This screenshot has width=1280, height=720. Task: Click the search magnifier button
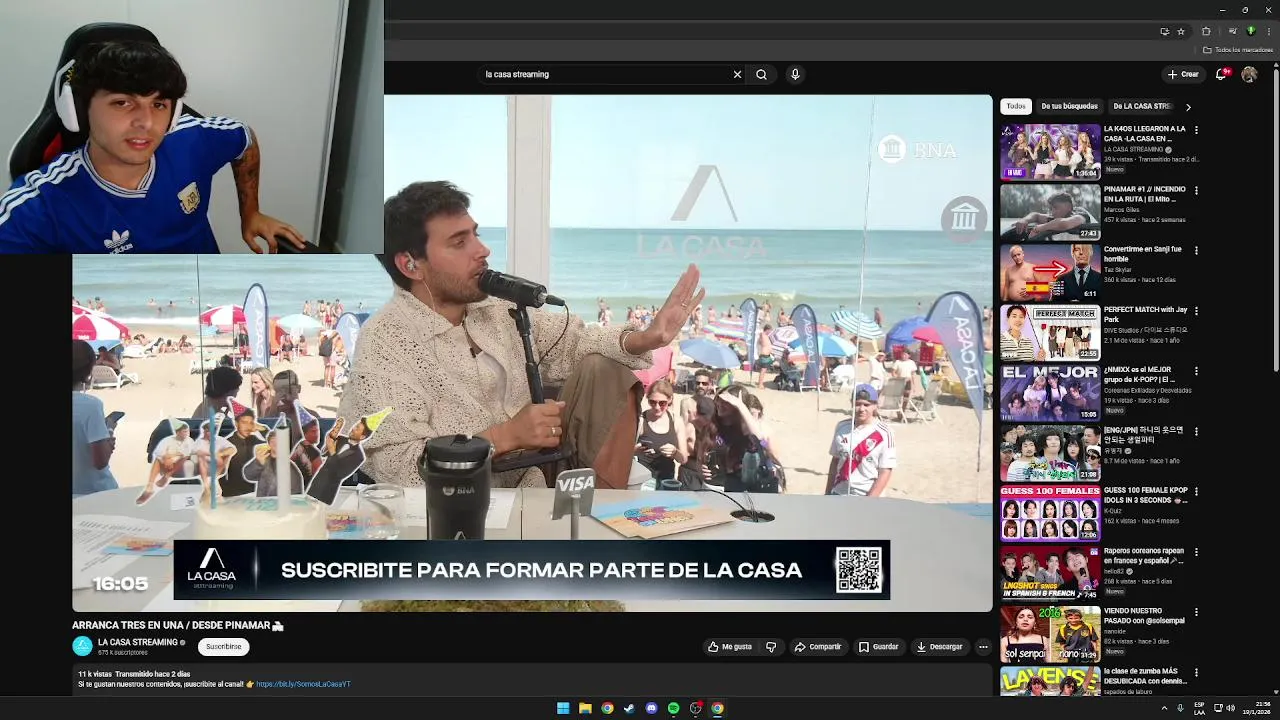coord(761,74)
